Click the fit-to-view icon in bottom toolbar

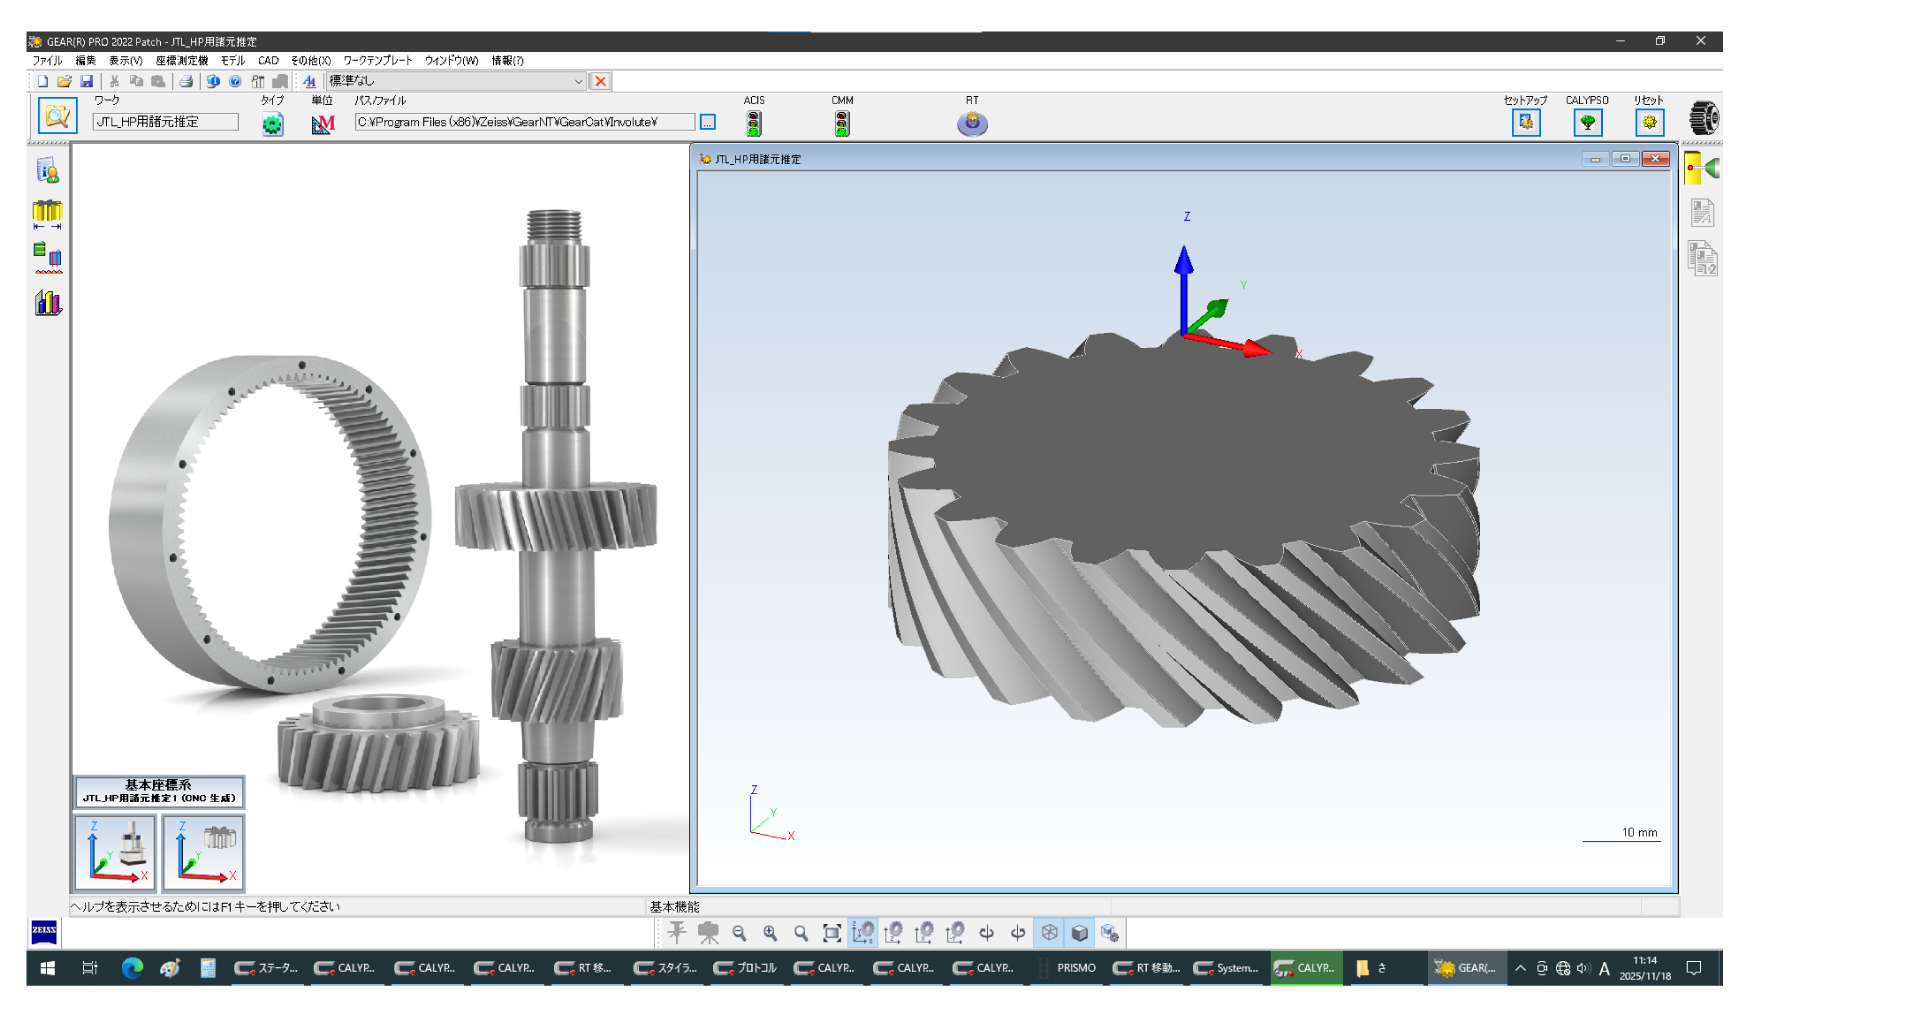(x=831, y=932)
